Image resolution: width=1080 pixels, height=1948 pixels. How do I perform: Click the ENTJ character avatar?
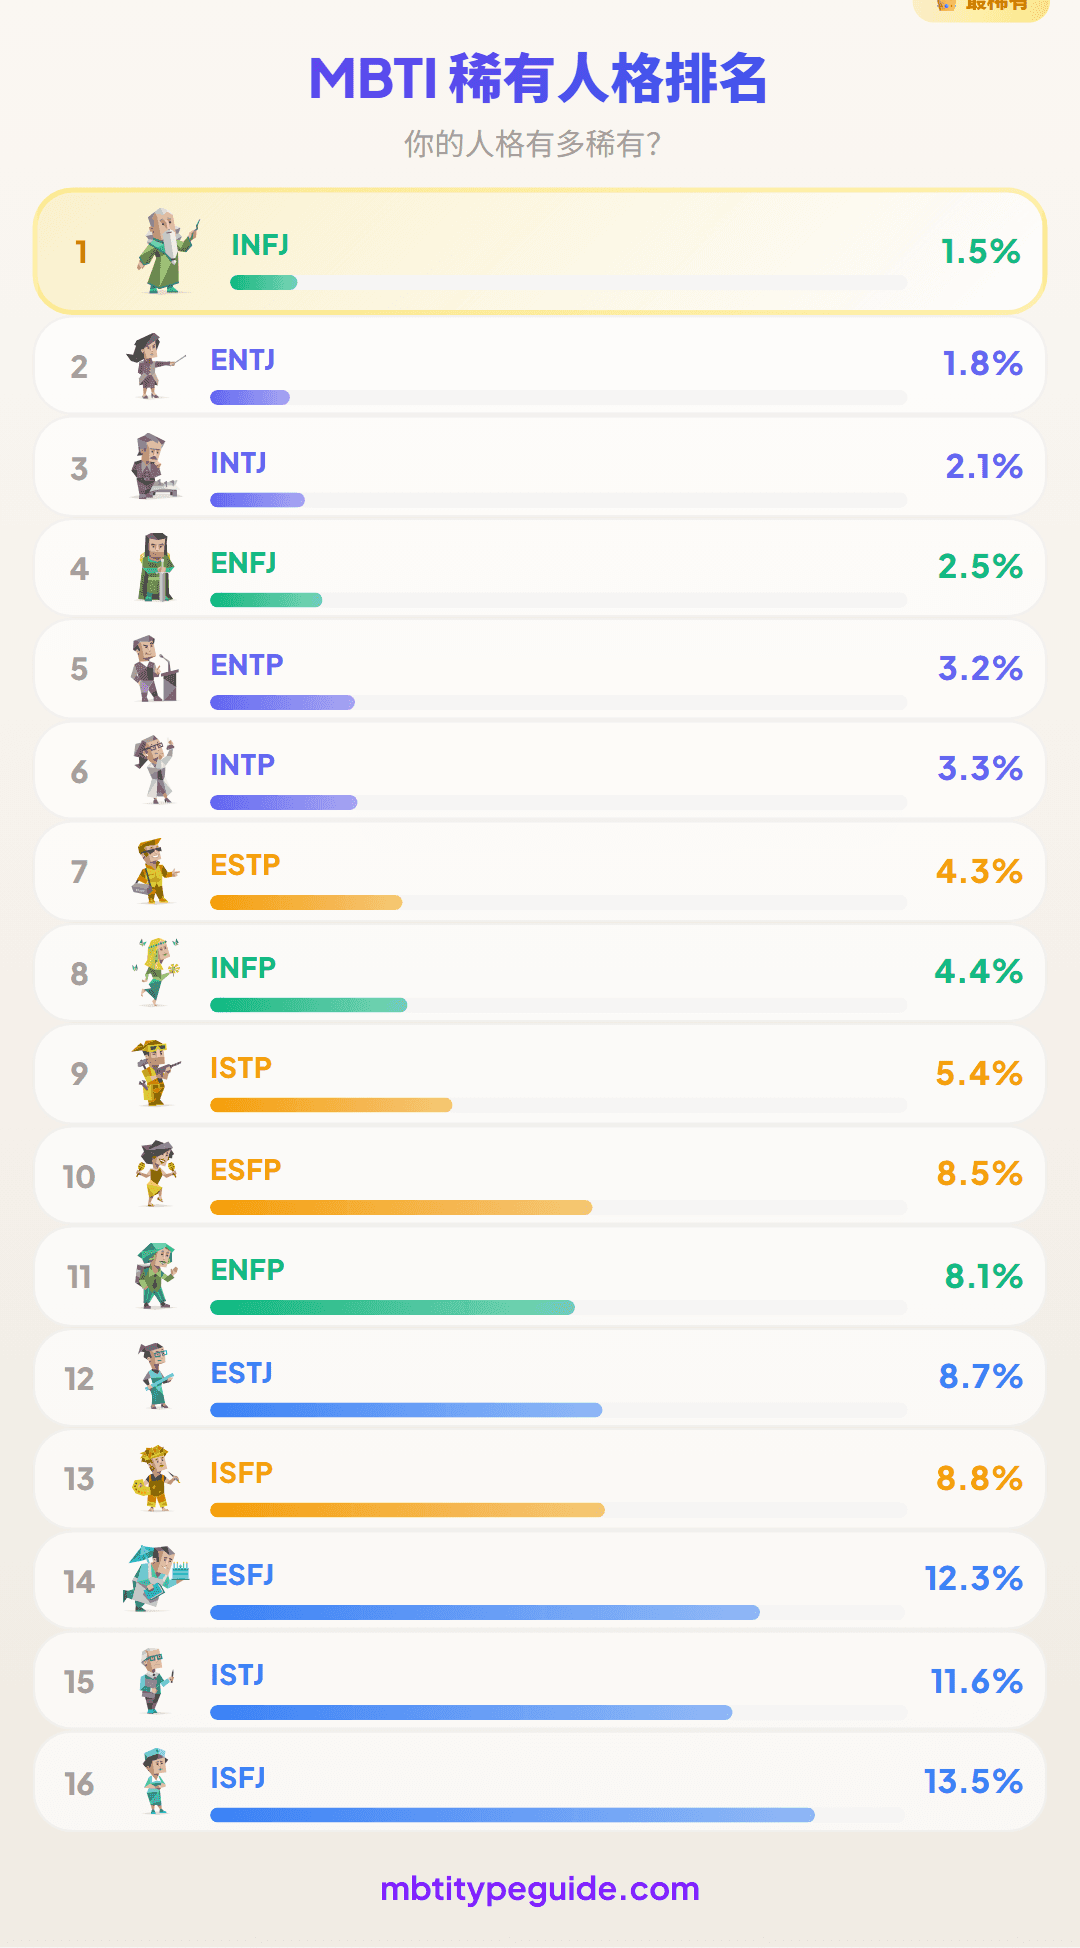click(x=155, y=366)
